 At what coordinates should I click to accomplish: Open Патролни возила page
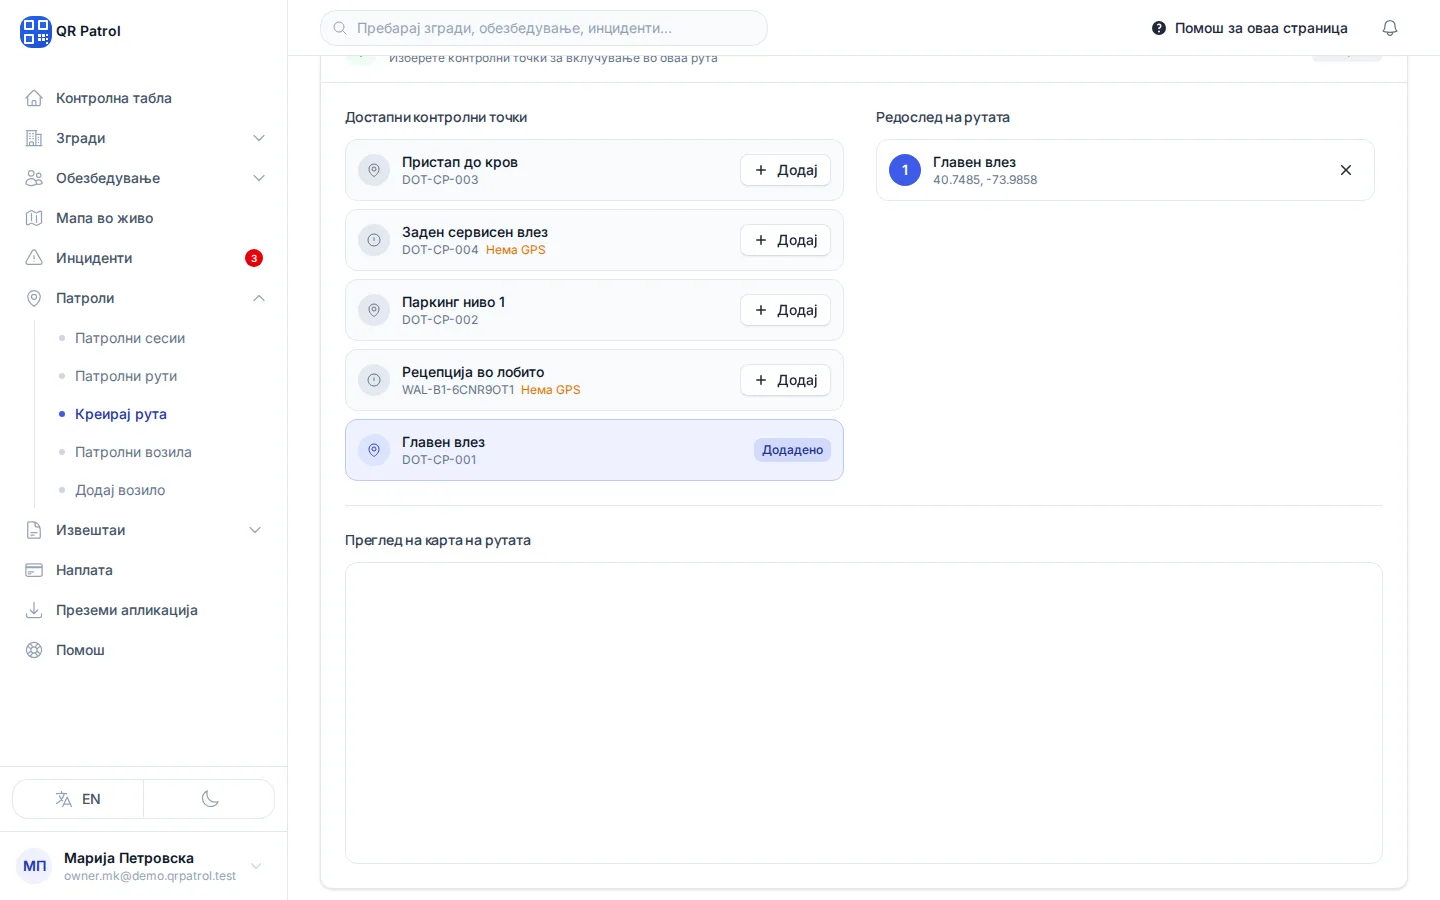pyautogui.click(x=133, y=452)
